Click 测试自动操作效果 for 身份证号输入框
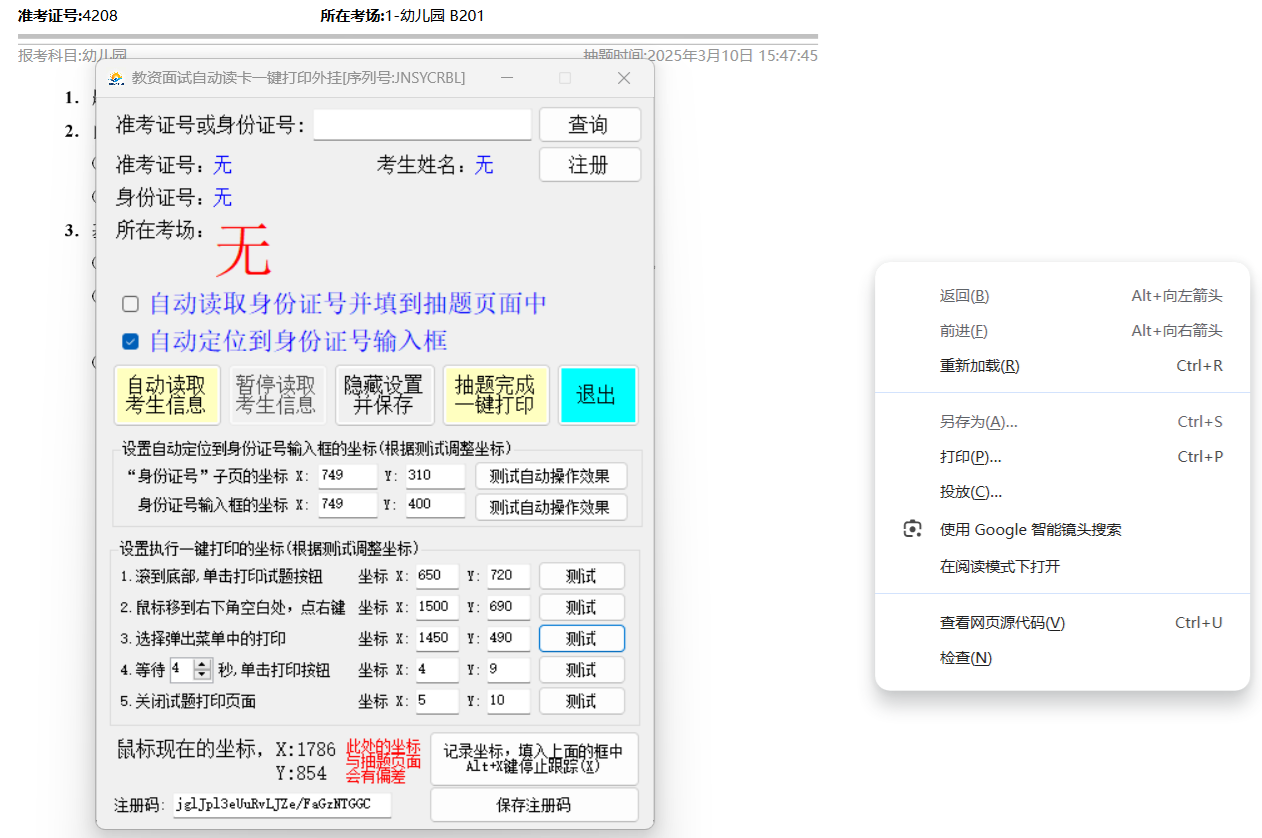This screenshot has width=1262, height=838. pos(551,507)
